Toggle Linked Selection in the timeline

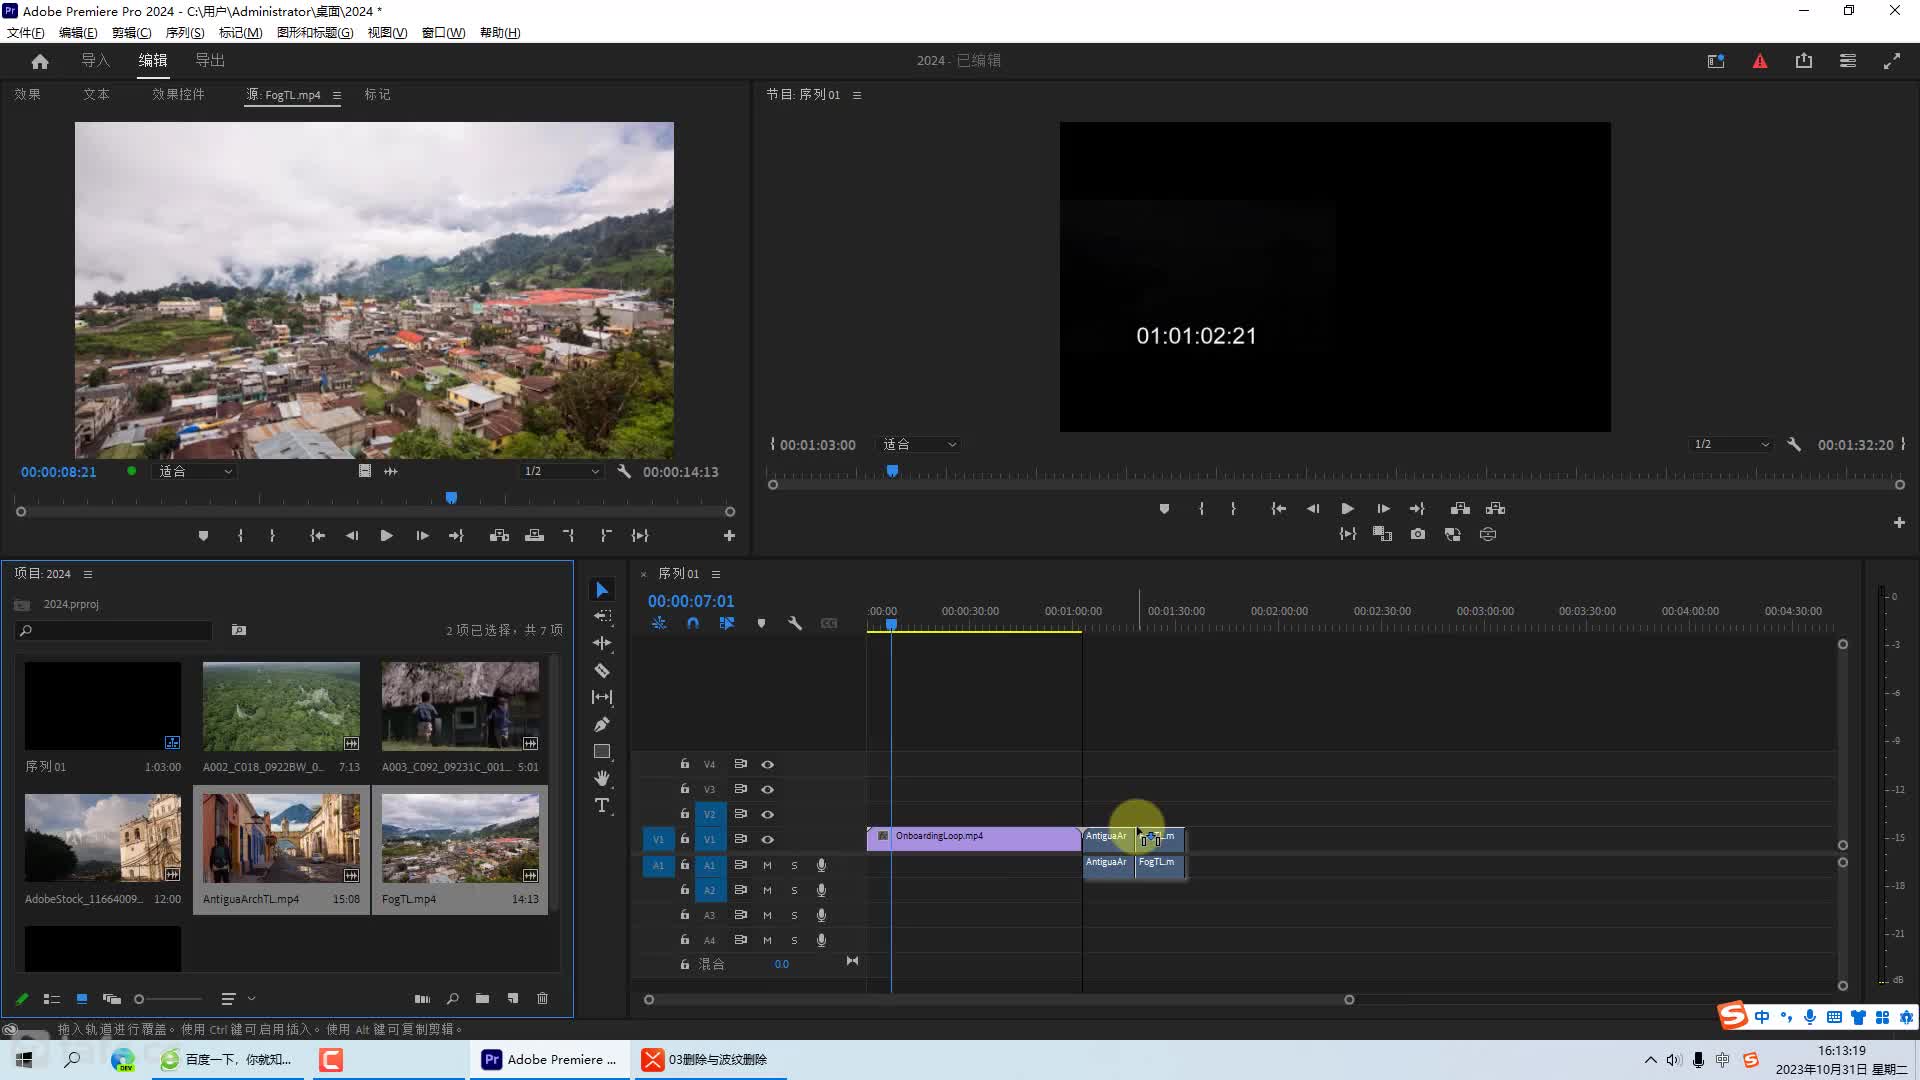coord(727,623)
